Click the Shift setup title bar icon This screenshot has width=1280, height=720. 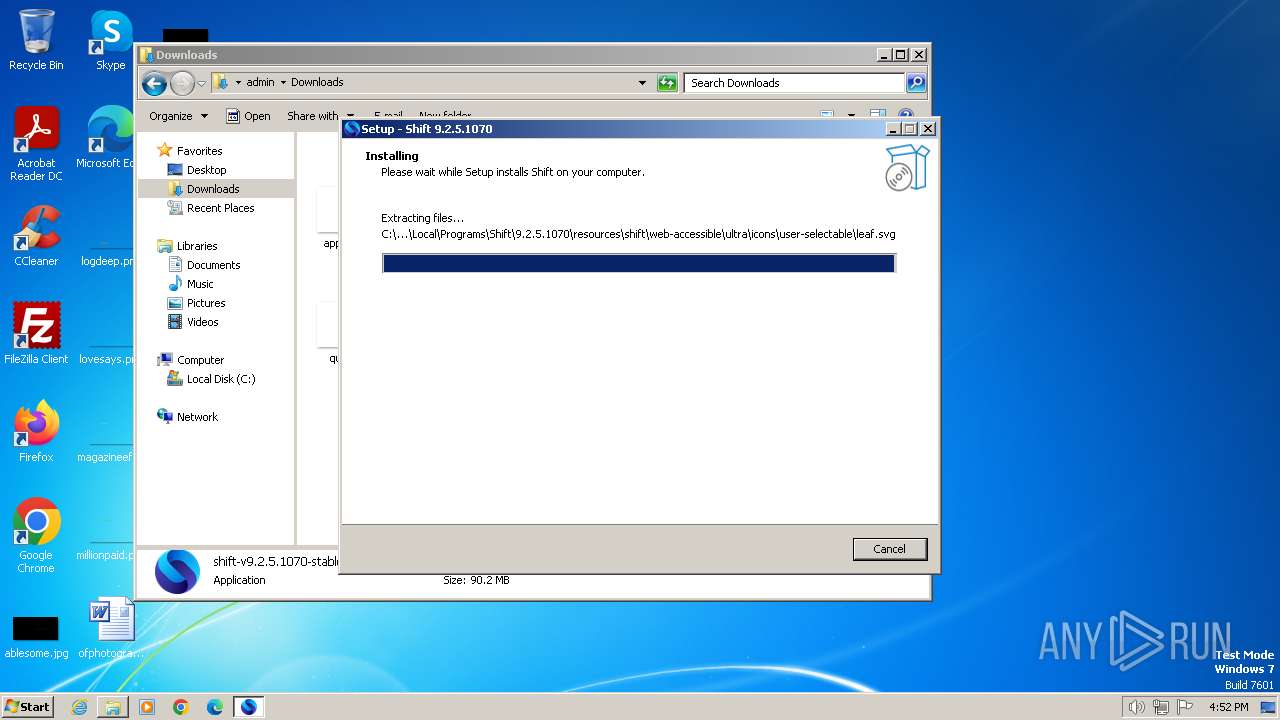click(351, 128)
